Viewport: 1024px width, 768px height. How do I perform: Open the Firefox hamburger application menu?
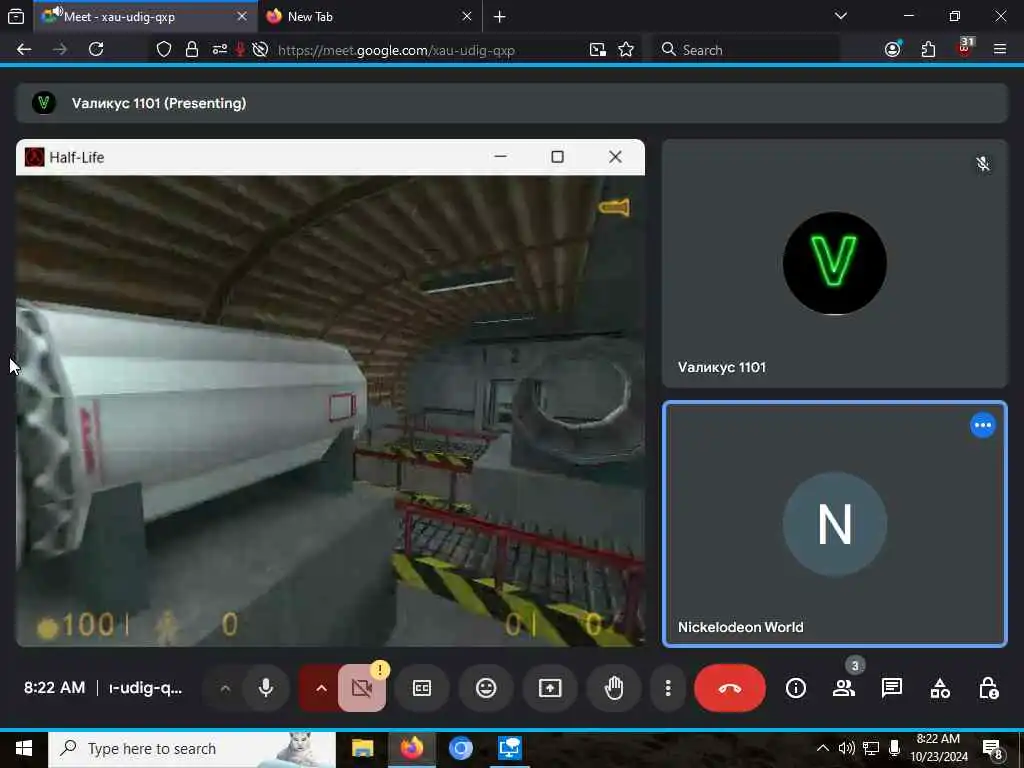point(1000,50)
